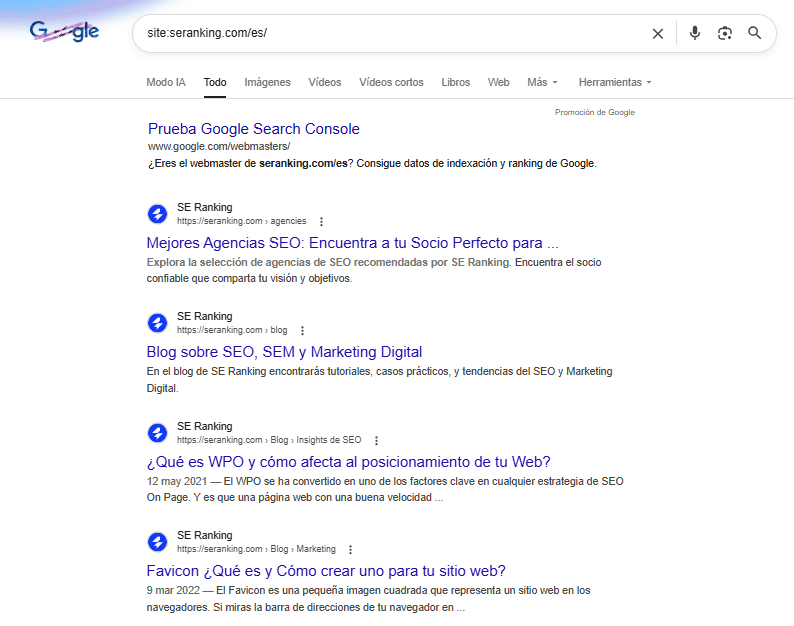The image size is (794, 626).
Task: Click the SE Ranking site name above agencies
Action: (x=205, y=207)
